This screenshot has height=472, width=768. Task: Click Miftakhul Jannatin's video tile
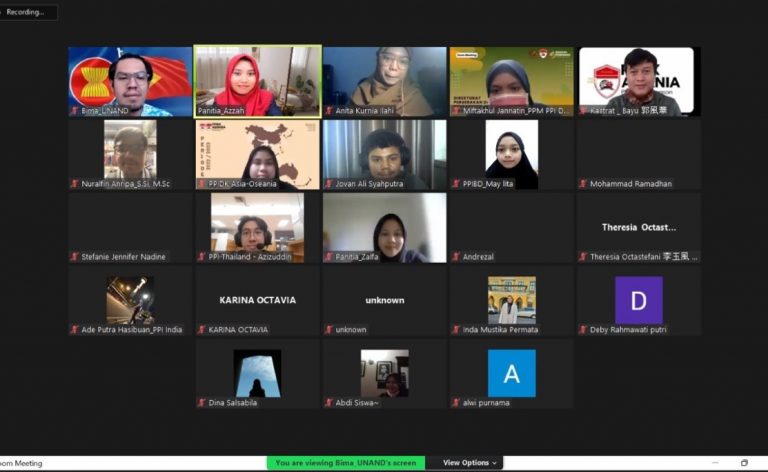tap(511, 76)
